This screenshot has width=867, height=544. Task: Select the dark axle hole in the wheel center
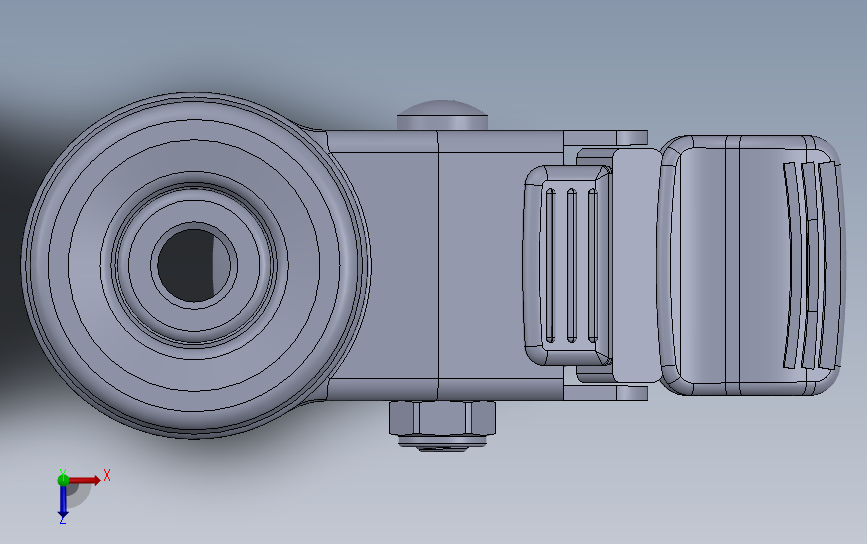pos(194,264)
